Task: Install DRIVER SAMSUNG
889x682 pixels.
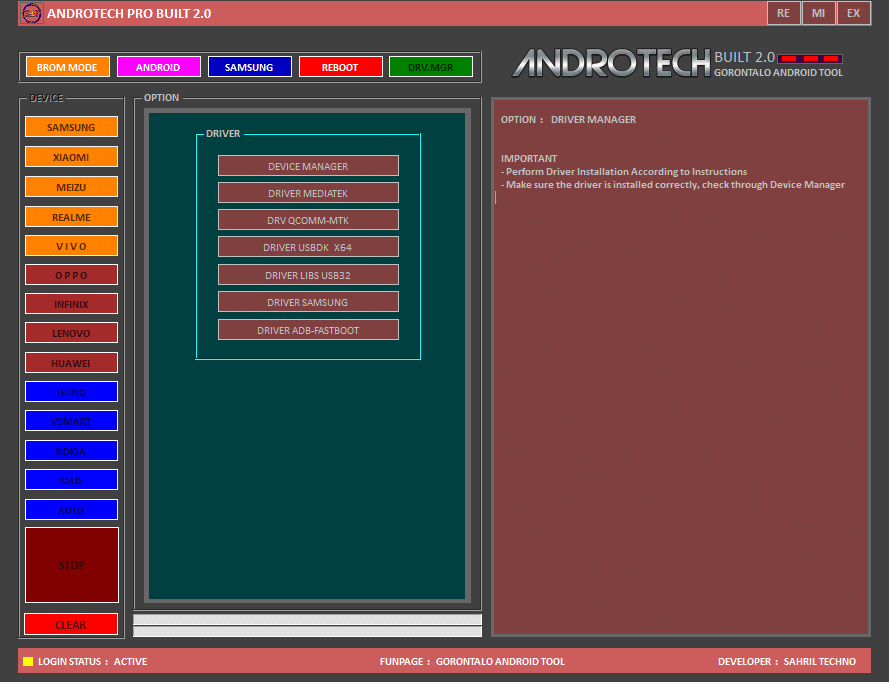Action: click(x=308, y=302)
